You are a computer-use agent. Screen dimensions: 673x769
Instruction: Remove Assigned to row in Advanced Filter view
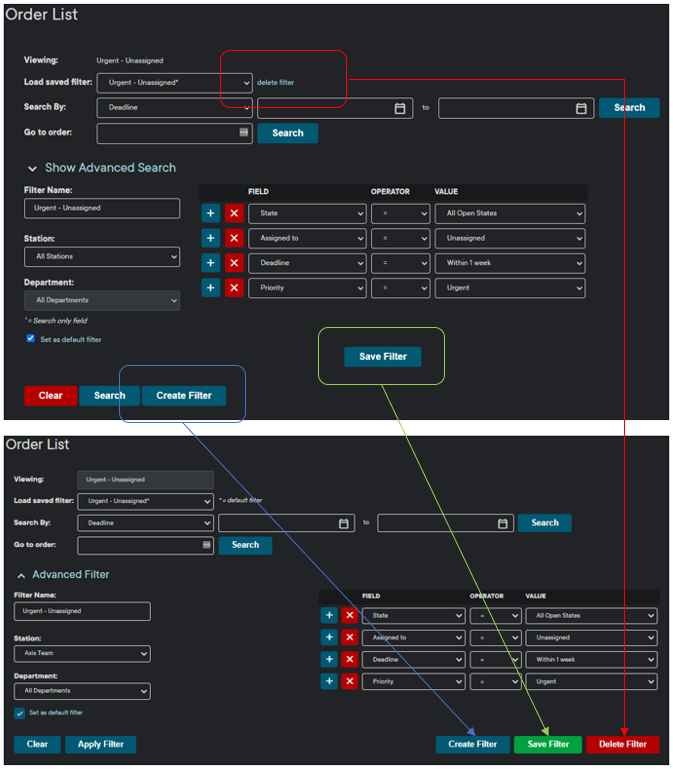350,637
